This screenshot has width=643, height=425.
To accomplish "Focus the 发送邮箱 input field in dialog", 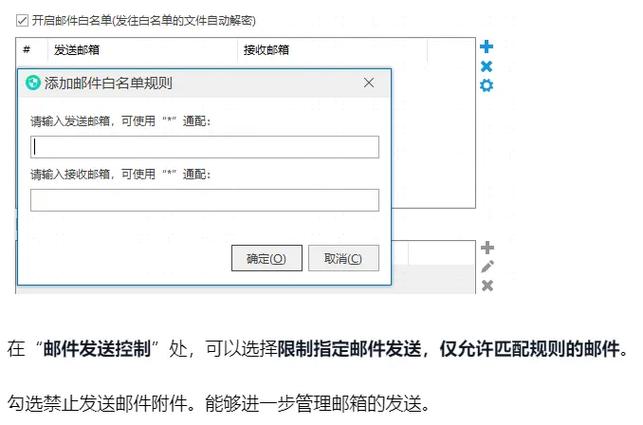I will pyautogui.click(x=205, y=147).
